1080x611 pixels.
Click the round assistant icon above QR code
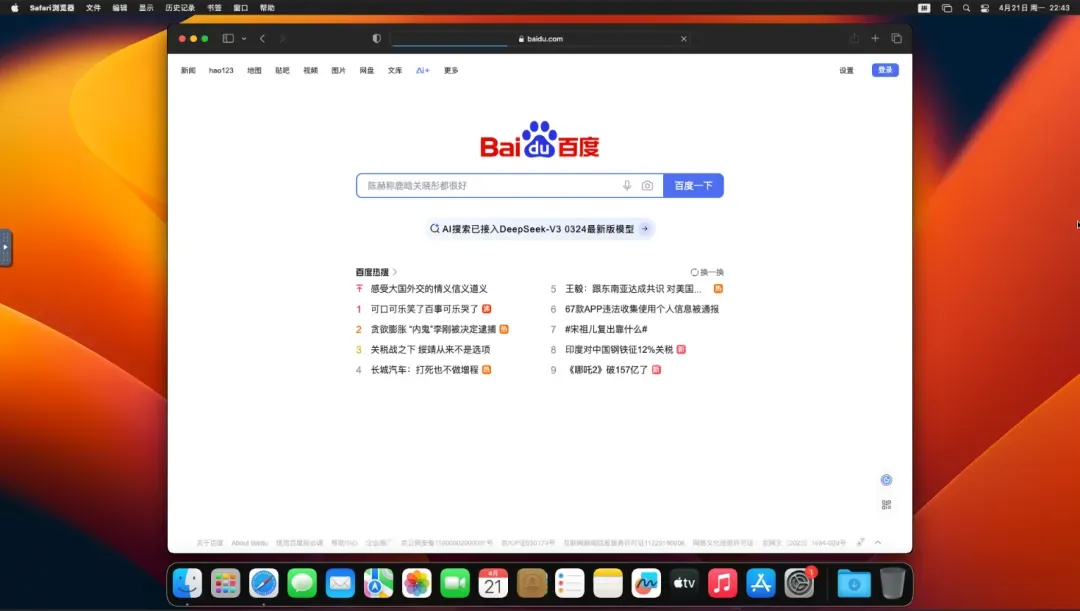click(886, 479)
